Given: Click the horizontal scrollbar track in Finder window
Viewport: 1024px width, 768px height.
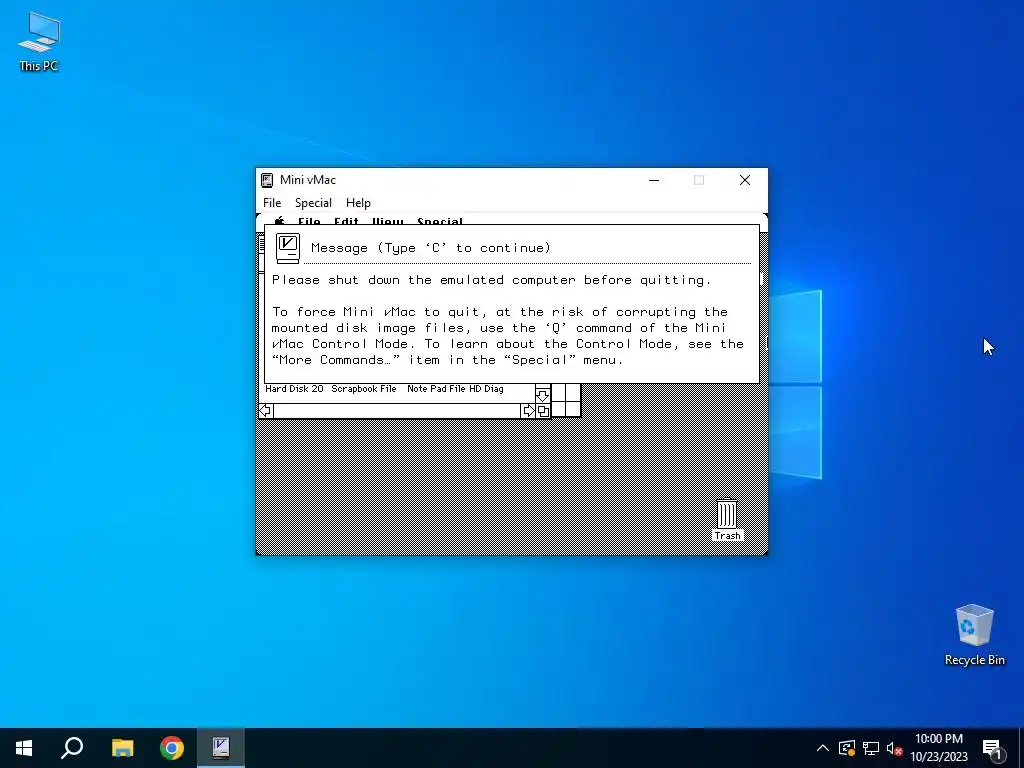Looking at the screenshot, I should pyautogui.click(x=397, y=411).
